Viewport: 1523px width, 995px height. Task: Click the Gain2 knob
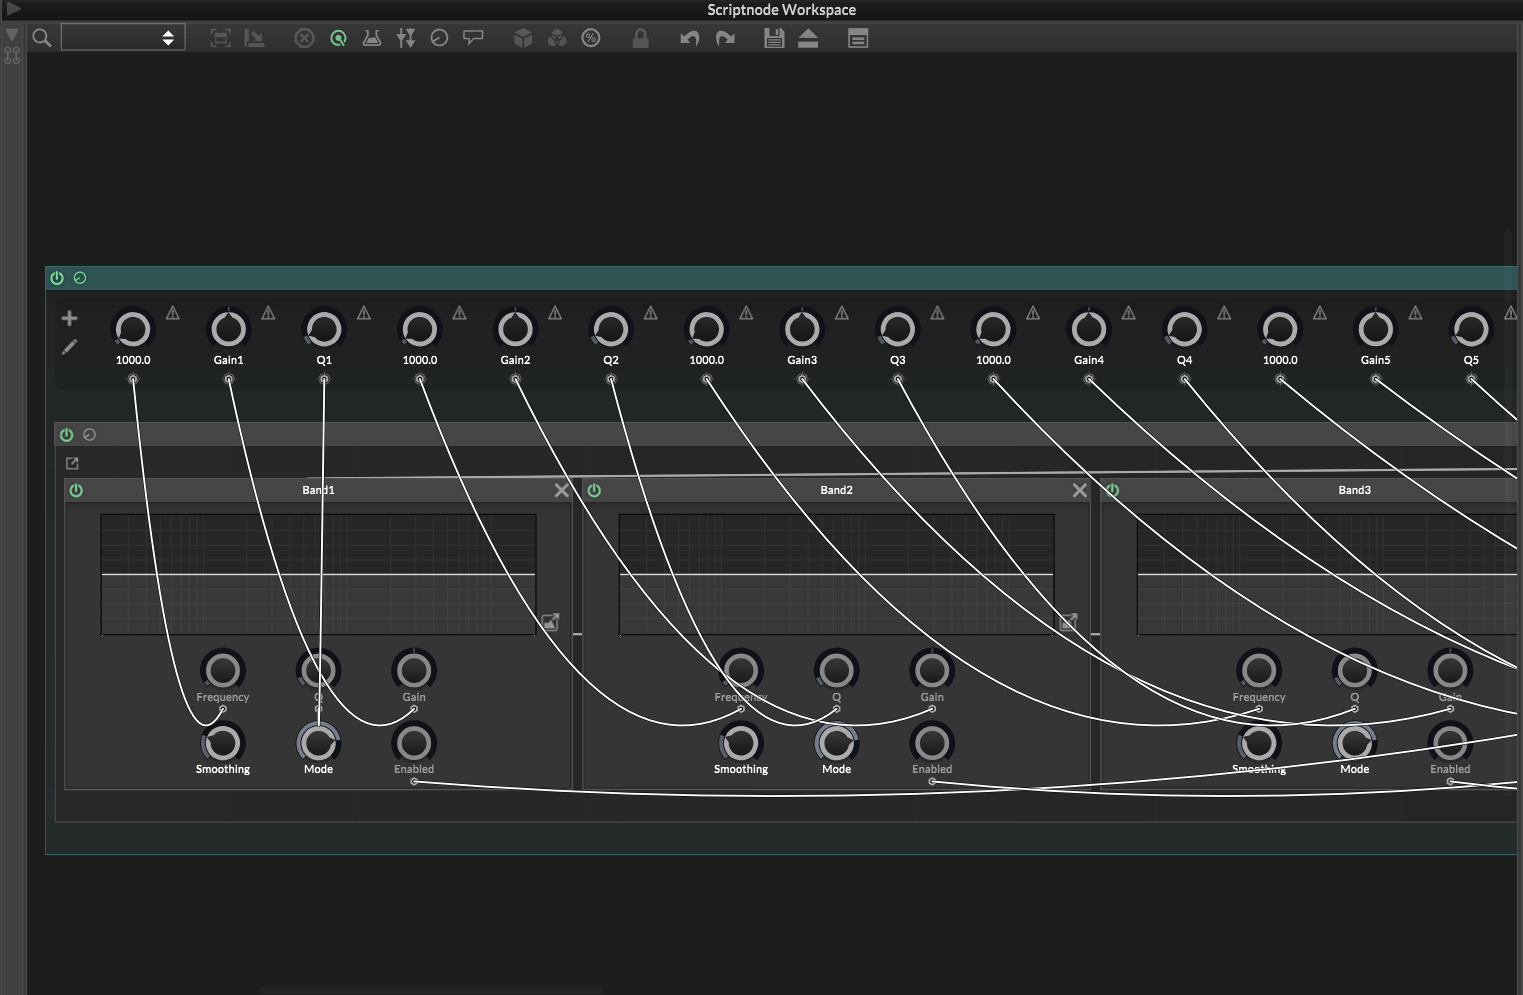(x=515, y=329)
